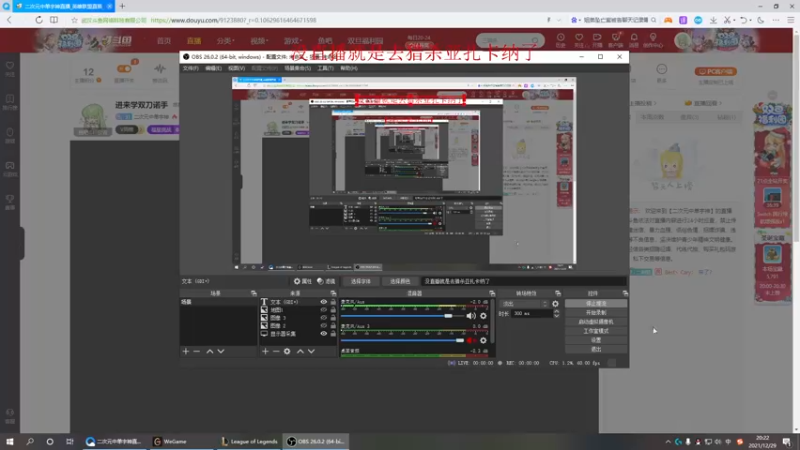Toggle lock on display capture source
The image size is (800, 450).
[x=333, y=334]
